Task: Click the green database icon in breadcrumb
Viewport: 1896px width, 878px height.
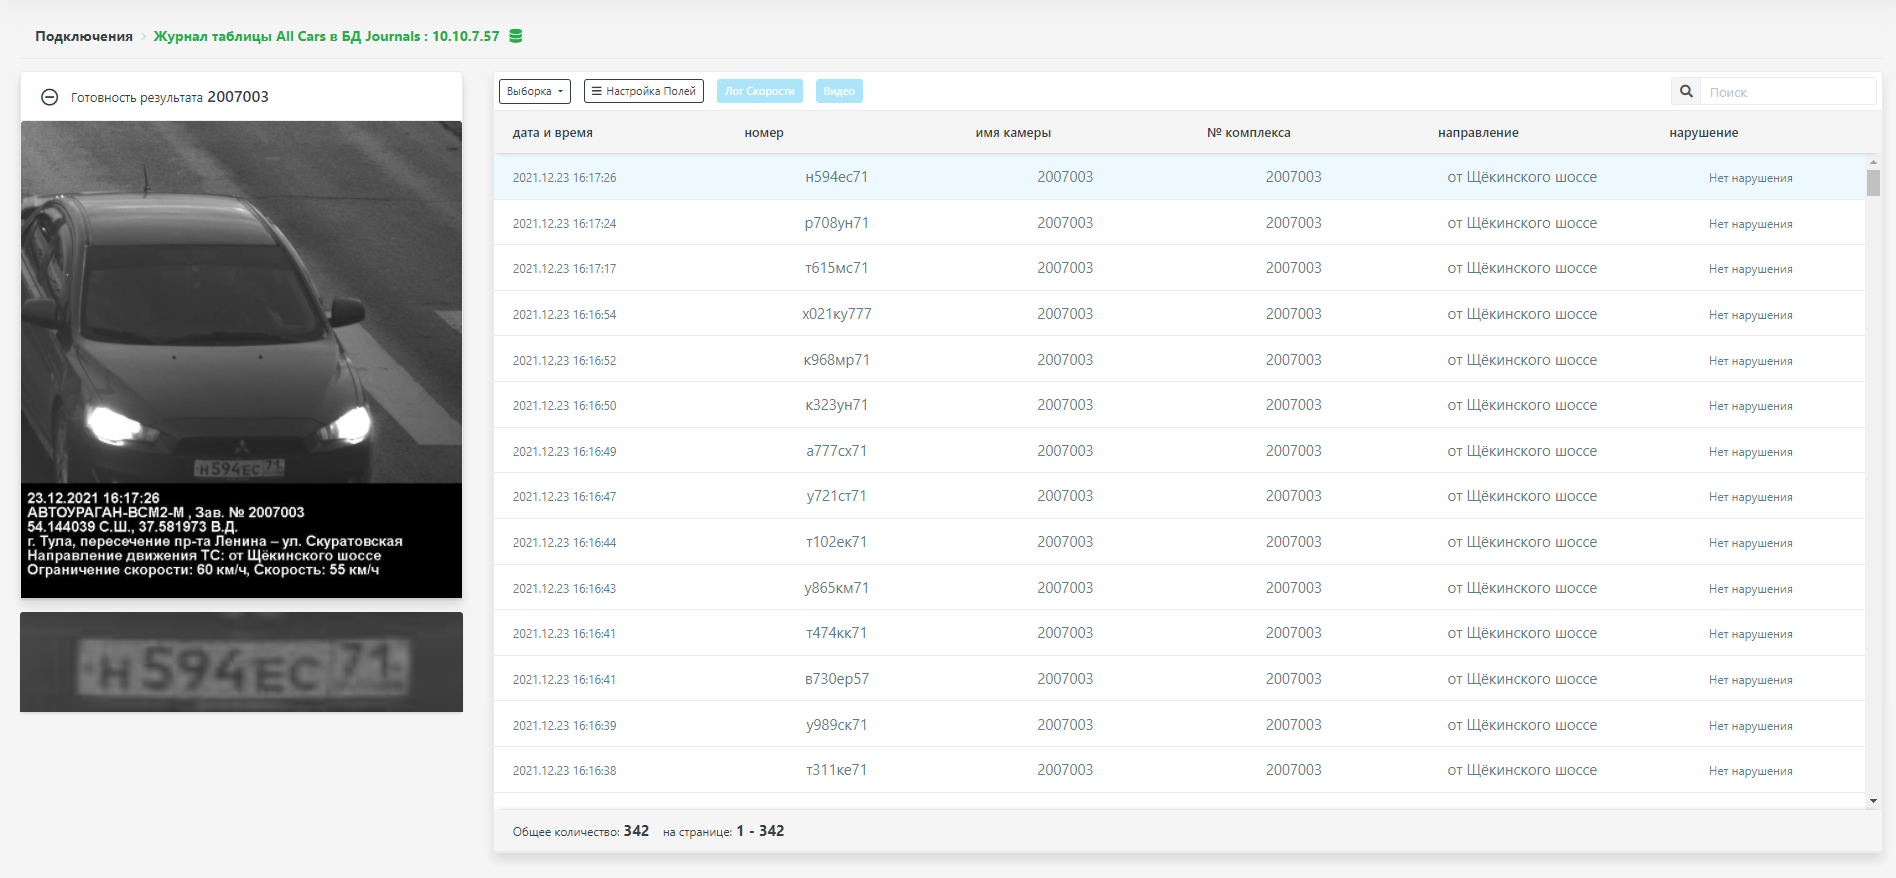Action: coord(516,36)
